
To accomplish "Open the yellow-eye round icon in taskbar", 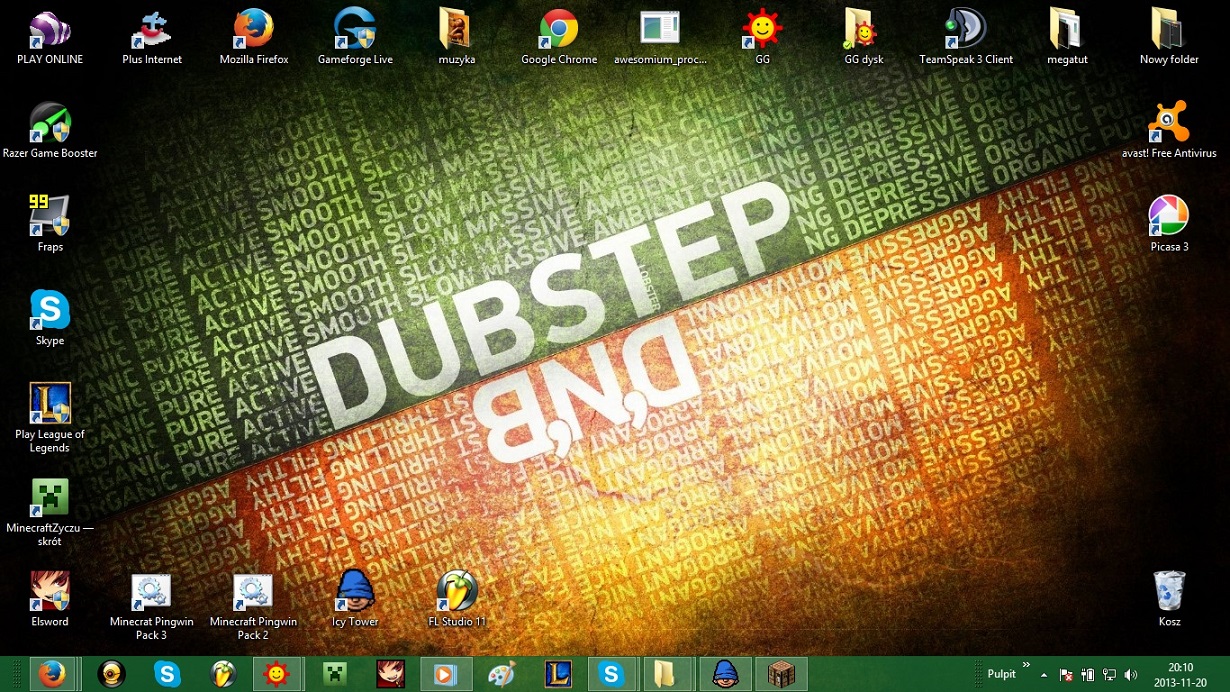I will coord(112,675).
